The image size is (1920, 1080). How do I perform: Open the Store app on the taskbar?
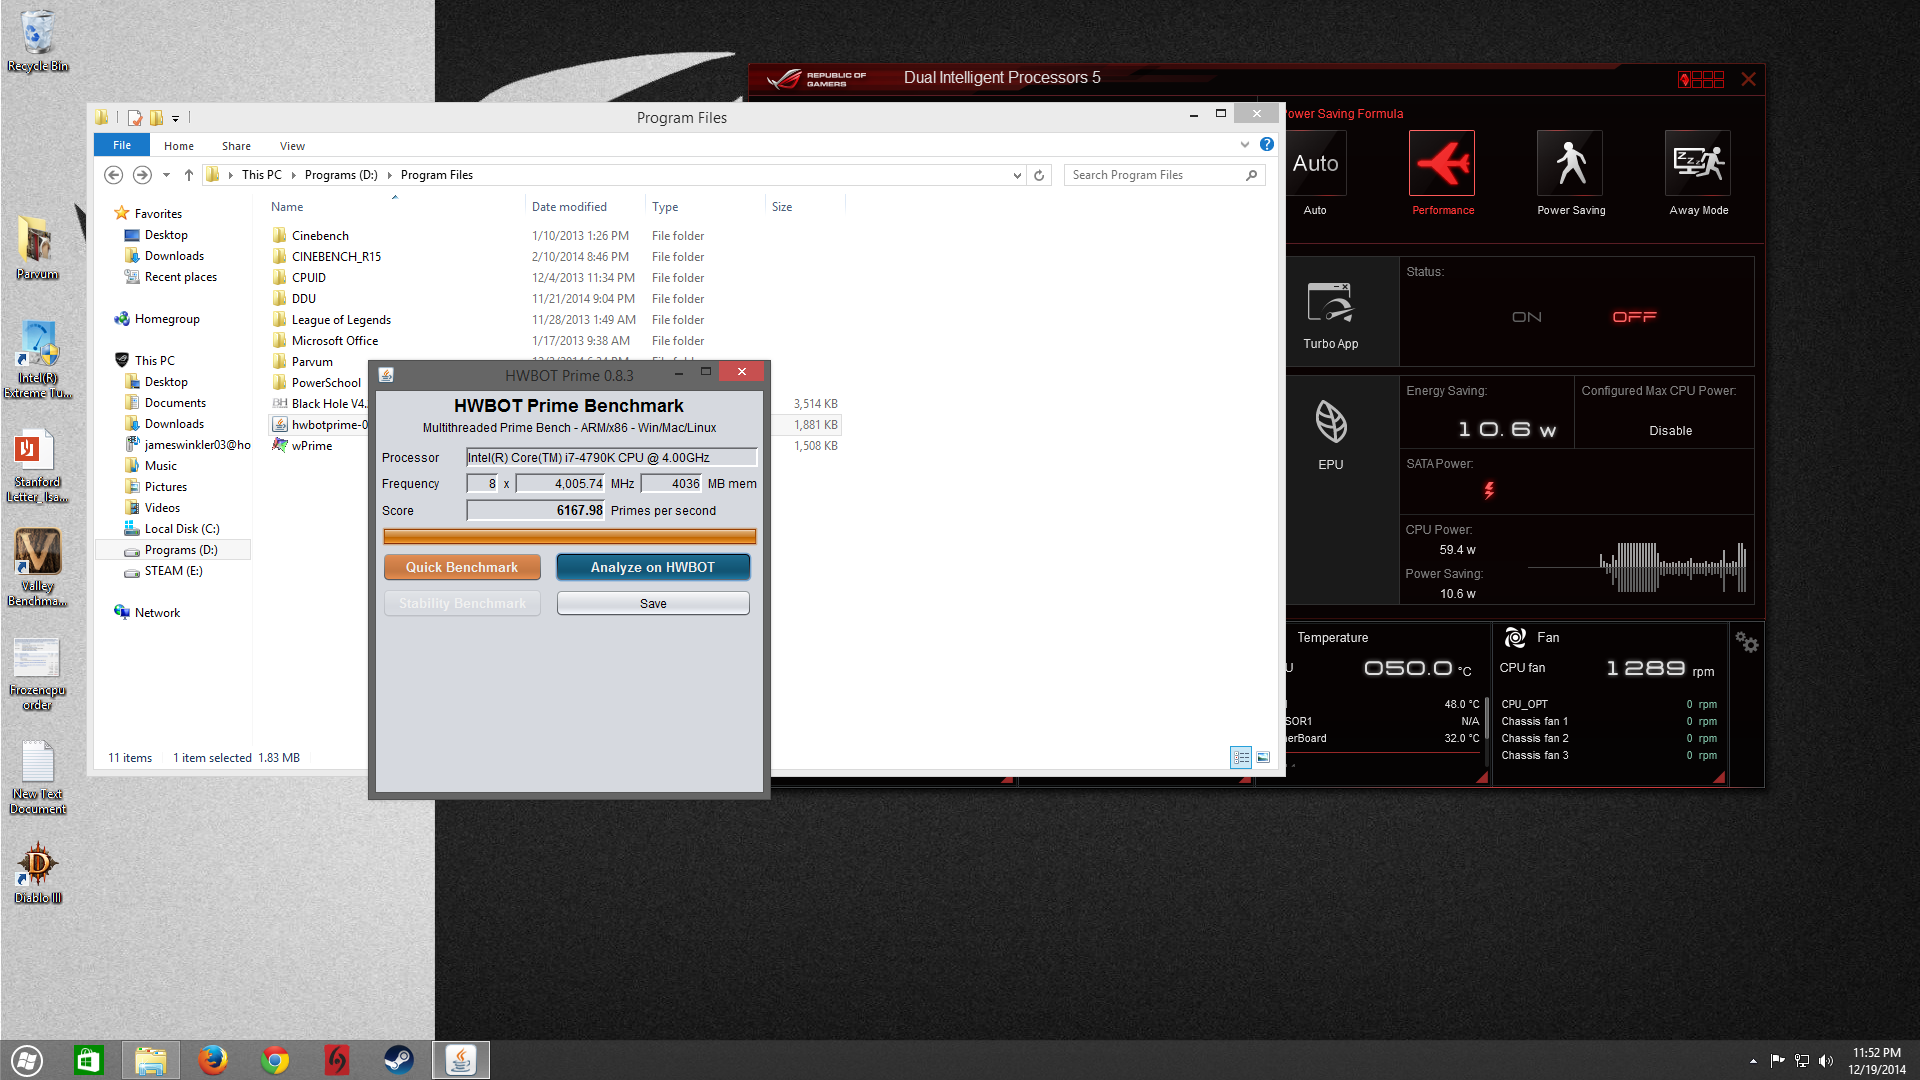[88, 1060]
